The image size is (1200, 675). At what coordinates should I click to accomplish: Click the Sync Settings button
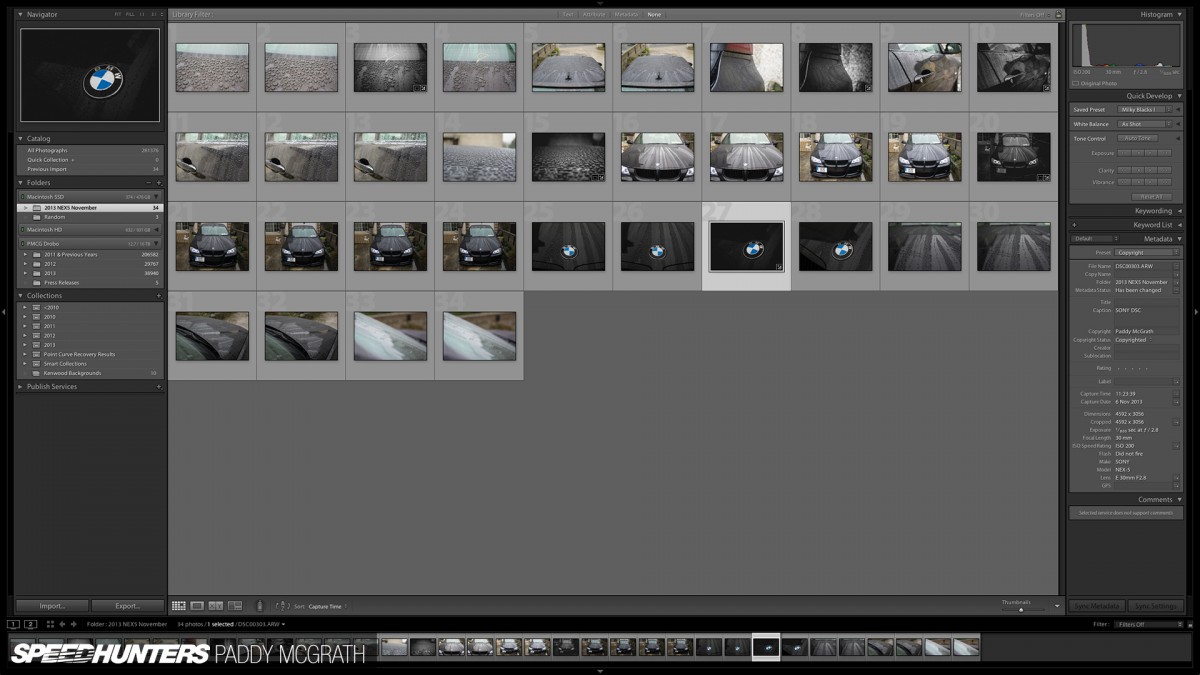click(1155, 606)
